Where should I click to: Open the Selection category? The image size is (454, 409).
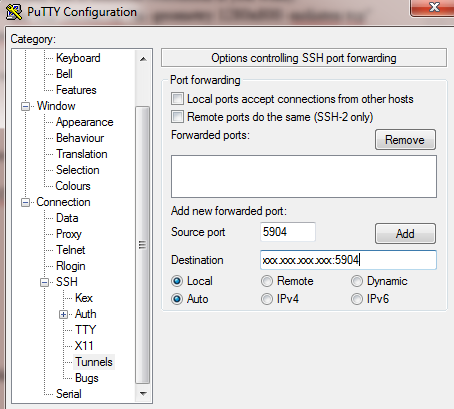coord(78,170)
